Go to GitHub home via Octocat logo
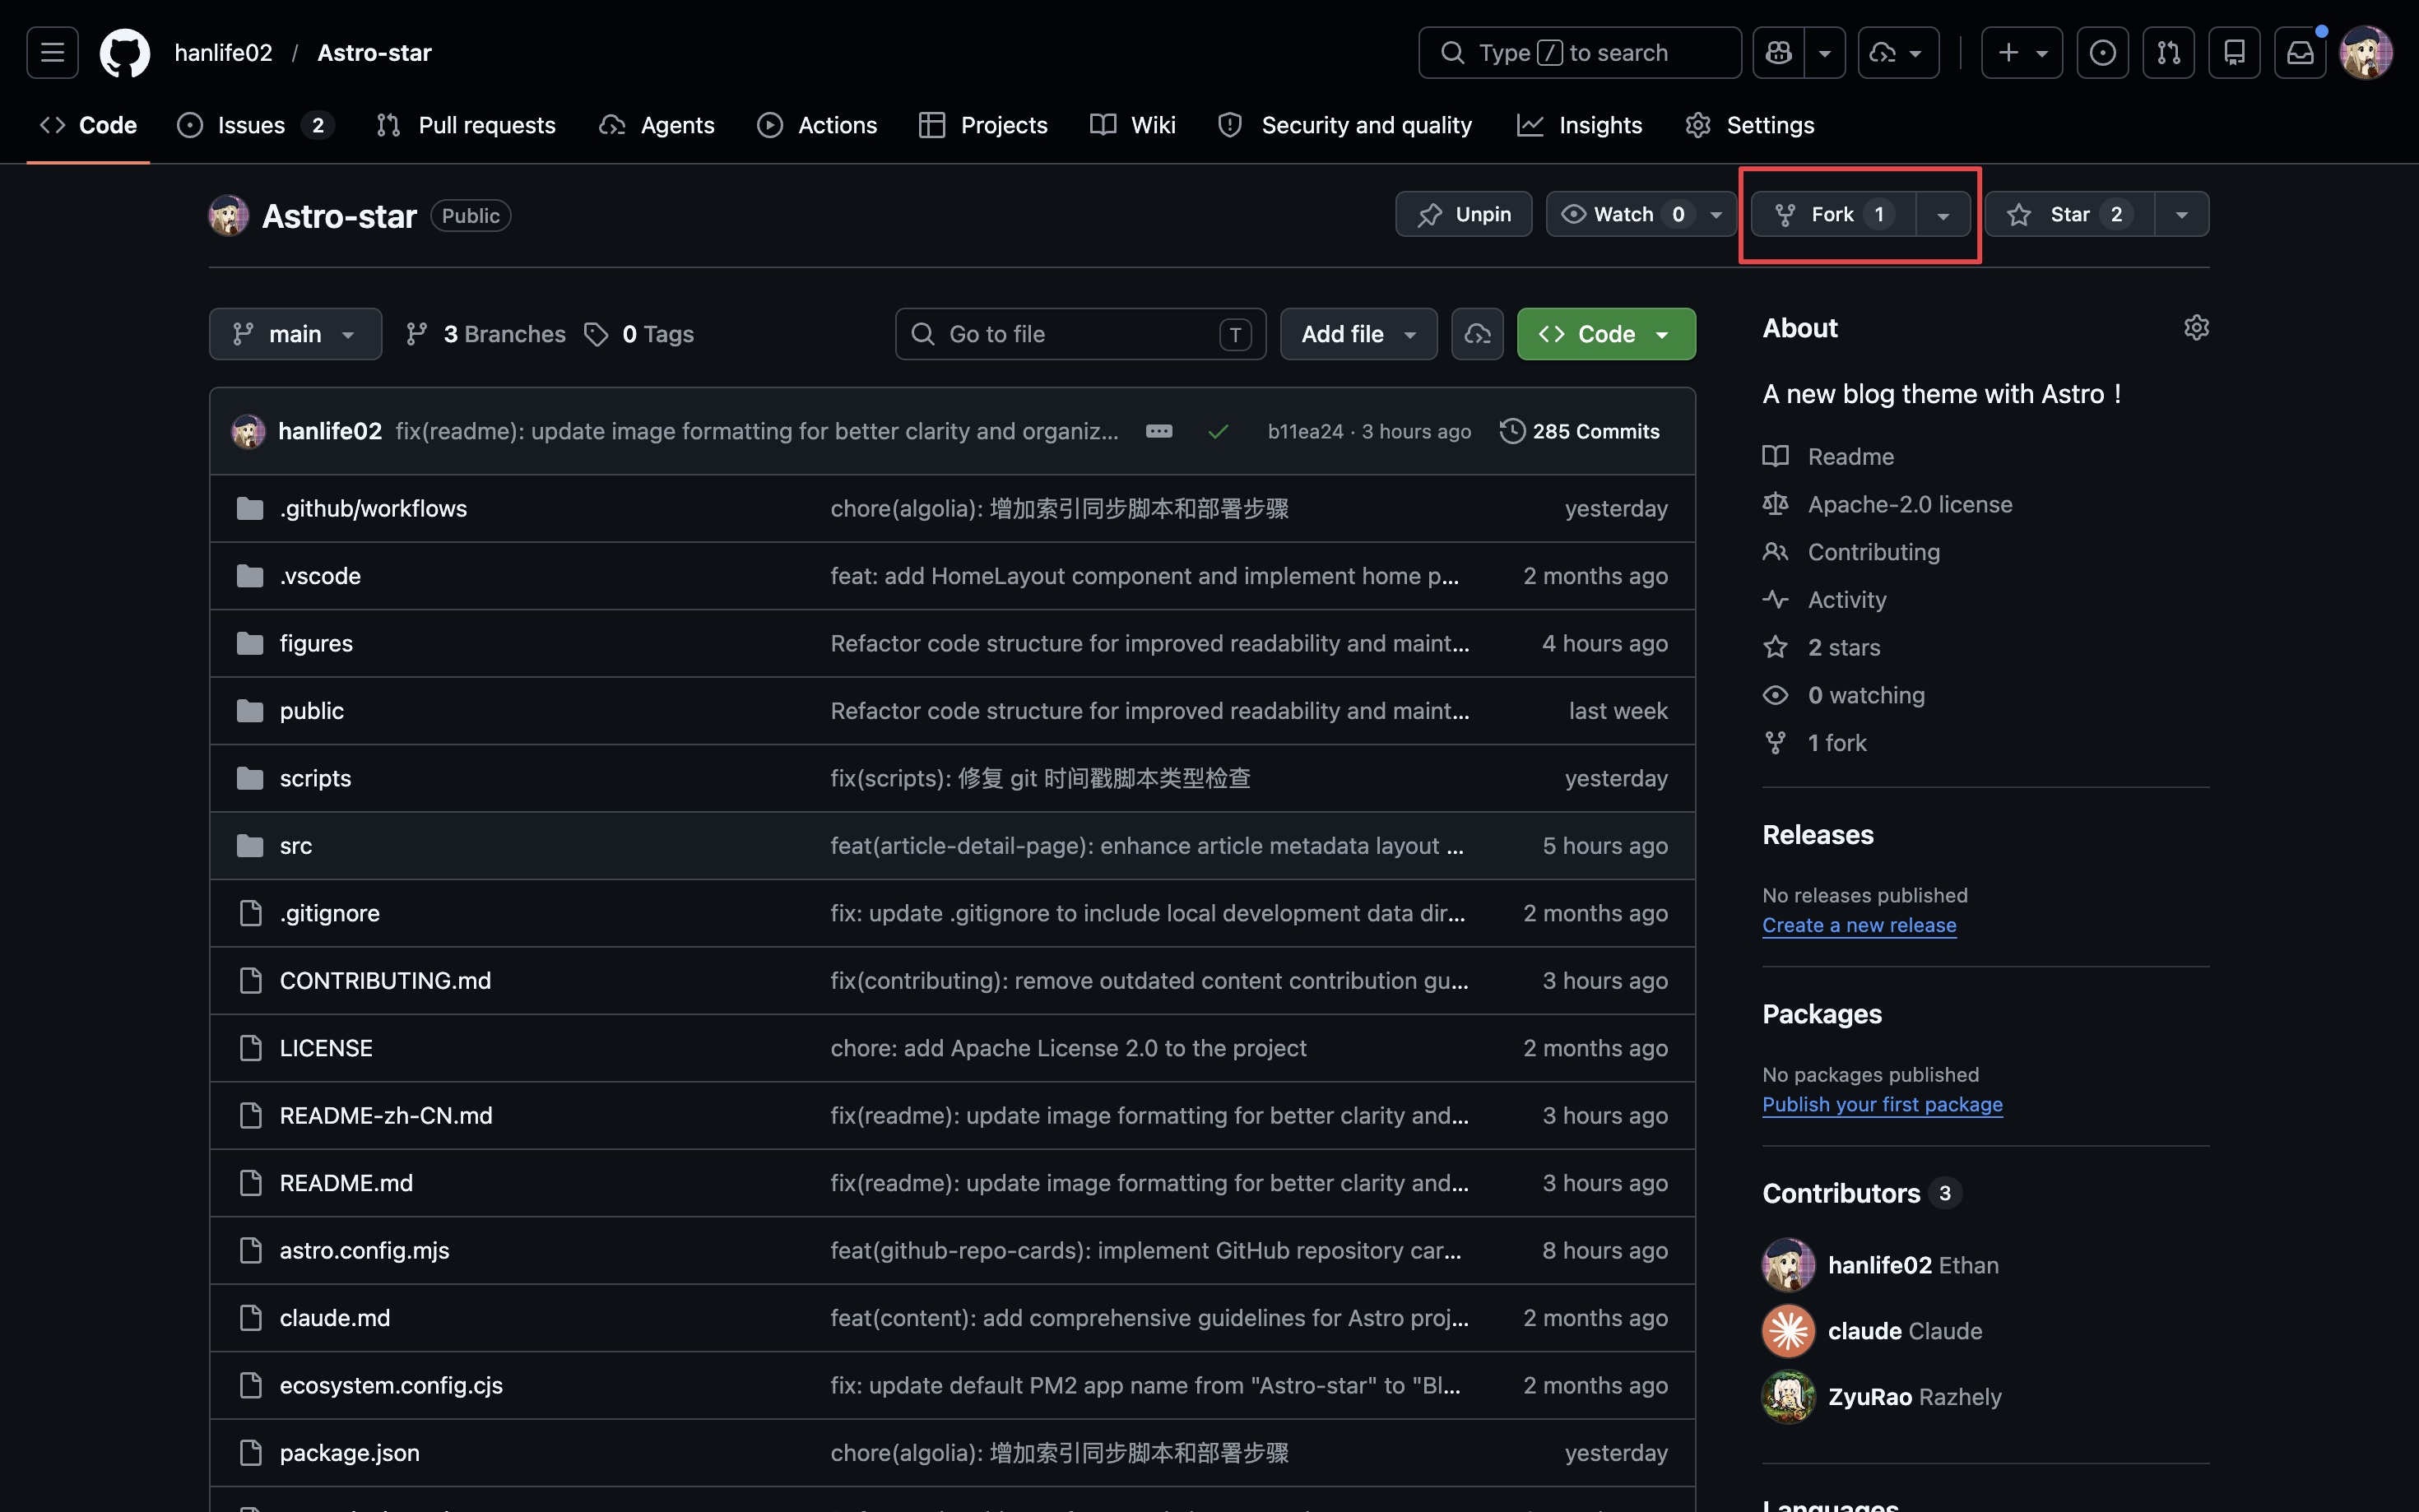2419x1512 pixels. coord(125,53)
